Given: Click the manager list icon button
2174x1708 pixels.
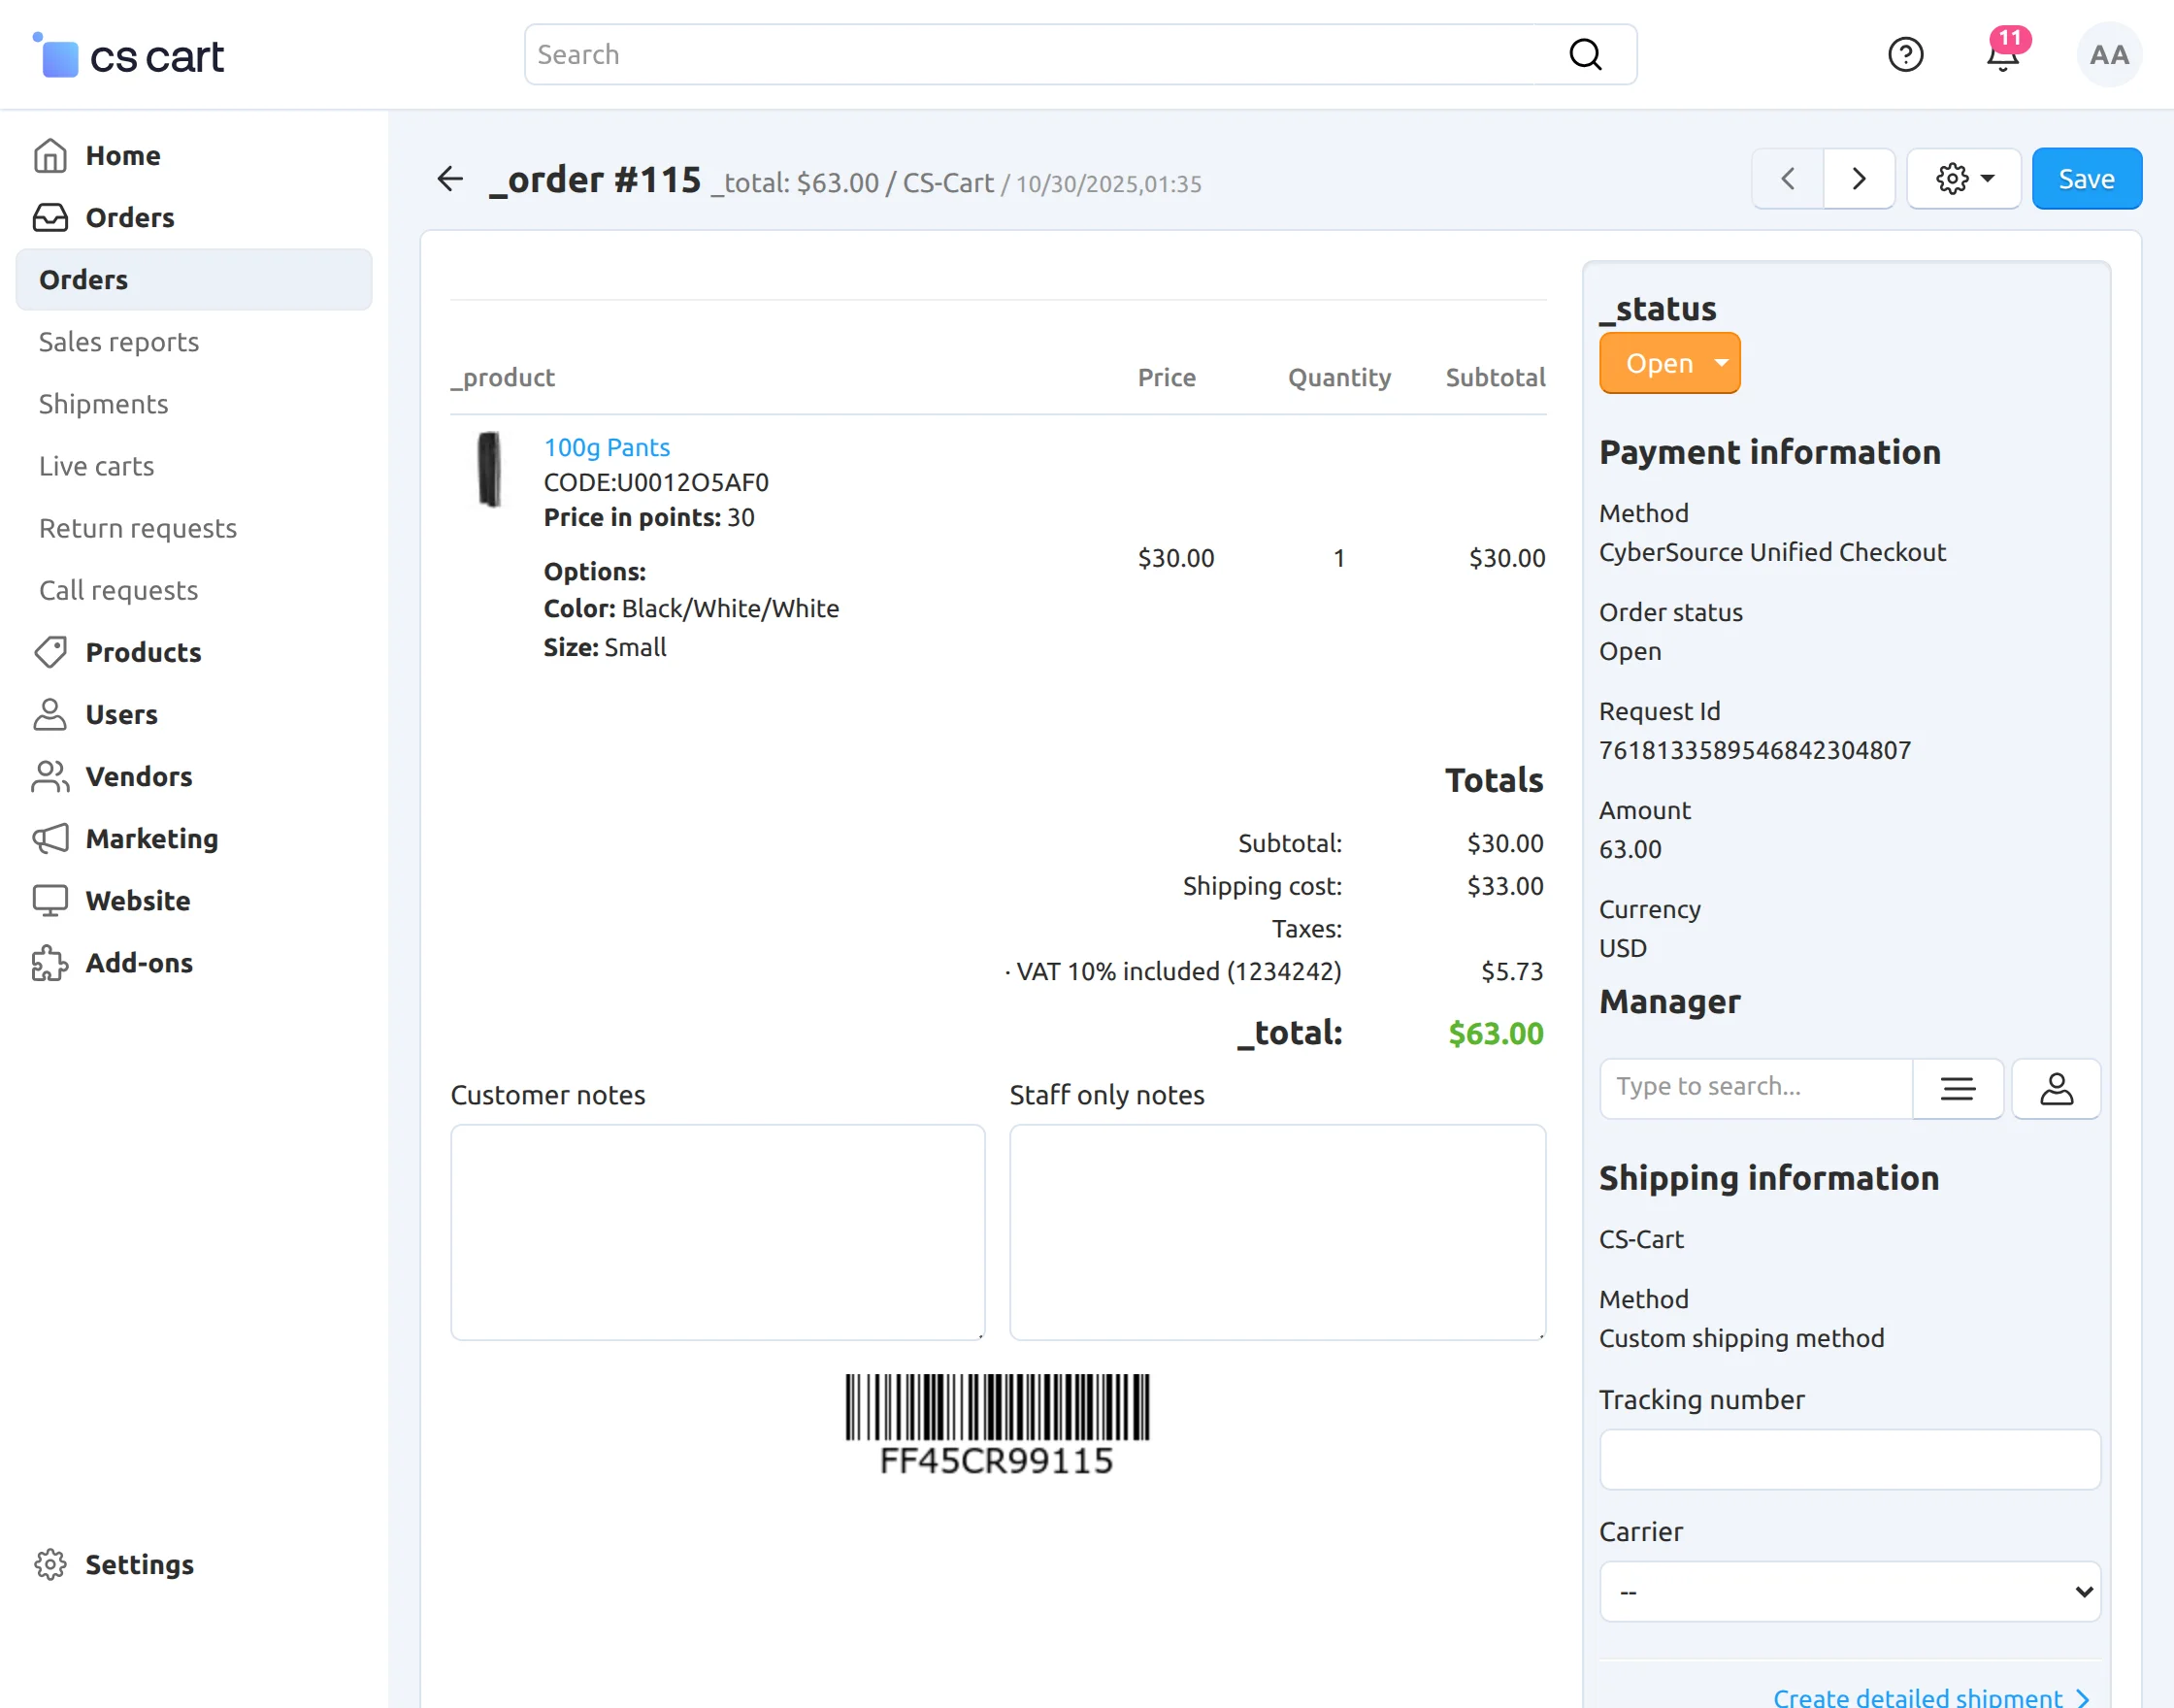Looking at the screenshot, I should point(1957,1088).
